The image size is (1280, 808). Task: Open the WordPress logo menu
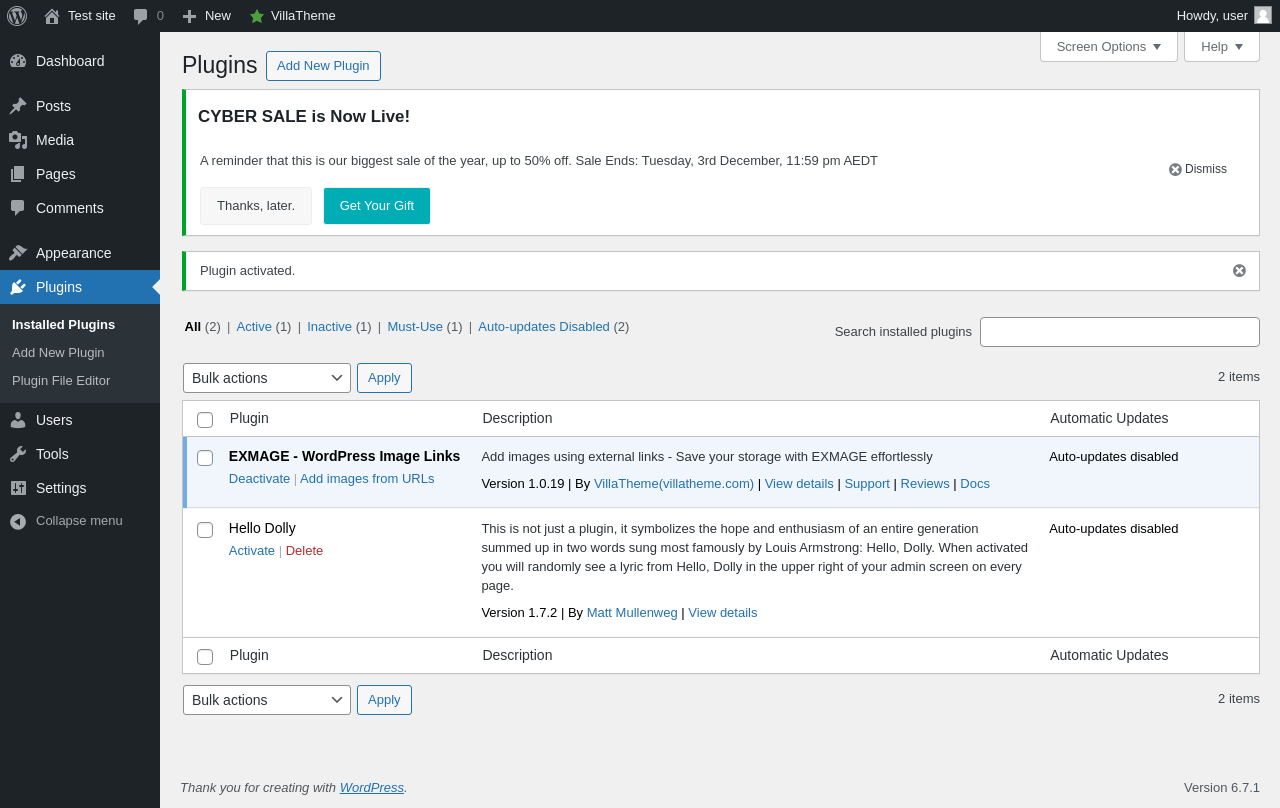17,16
